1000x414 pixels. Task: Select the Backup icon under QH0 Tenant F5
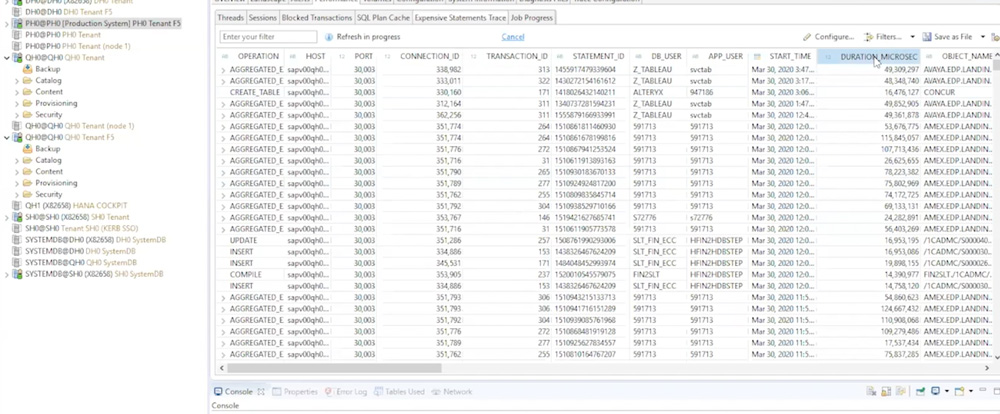tap(27, 149)
